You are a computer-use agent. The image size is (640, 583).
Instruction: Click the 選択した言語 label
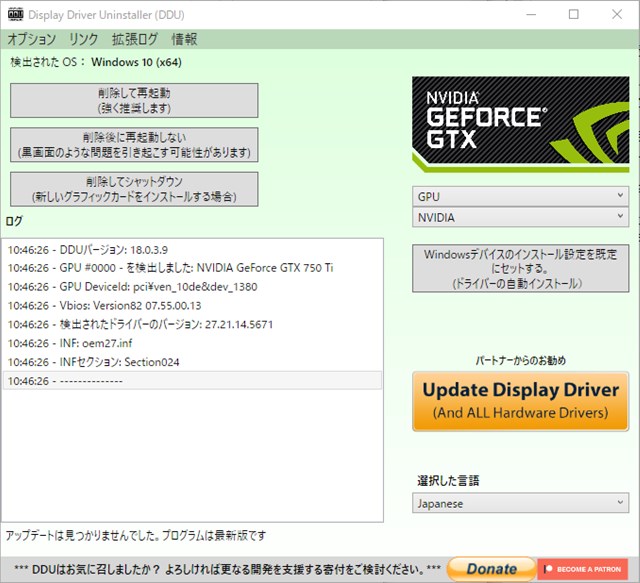coord(448,481)
